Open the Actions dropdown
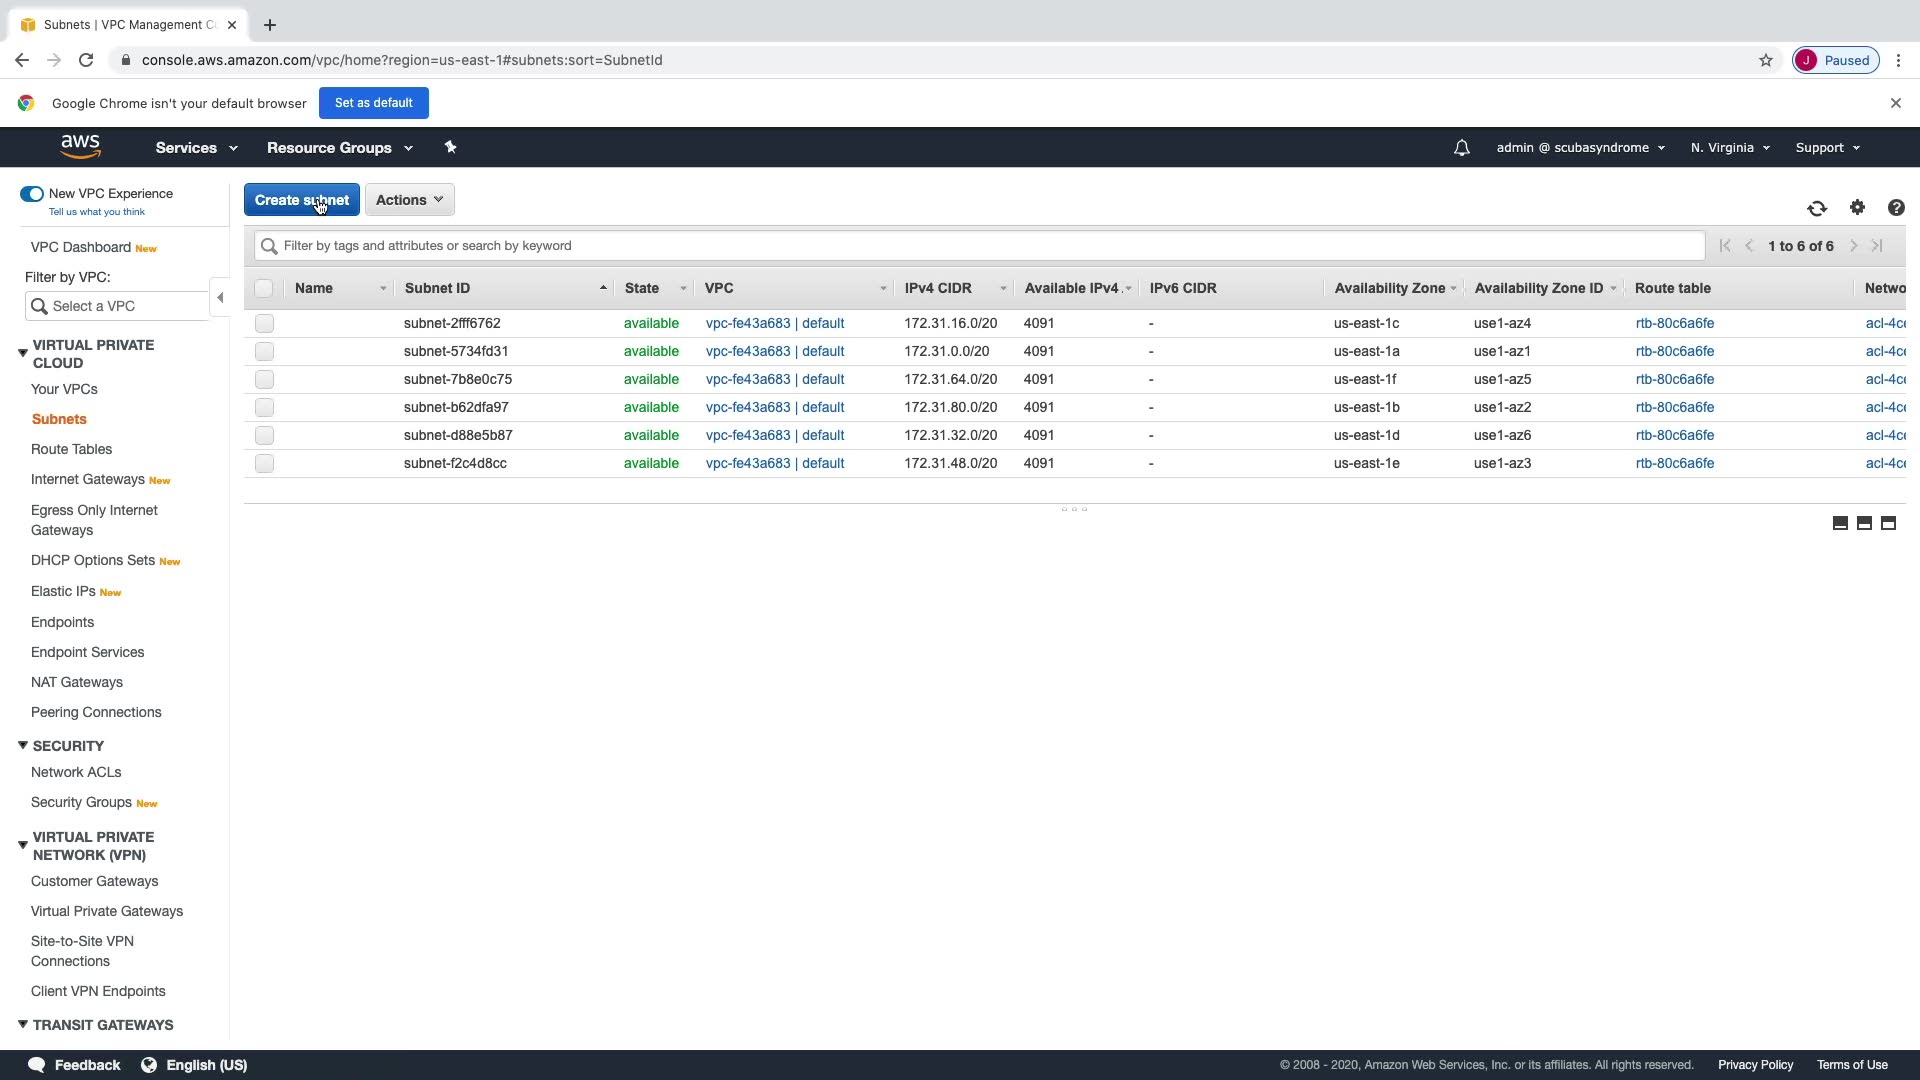Viewport: 1920px width, 1080px height. [x=409, y=200]
